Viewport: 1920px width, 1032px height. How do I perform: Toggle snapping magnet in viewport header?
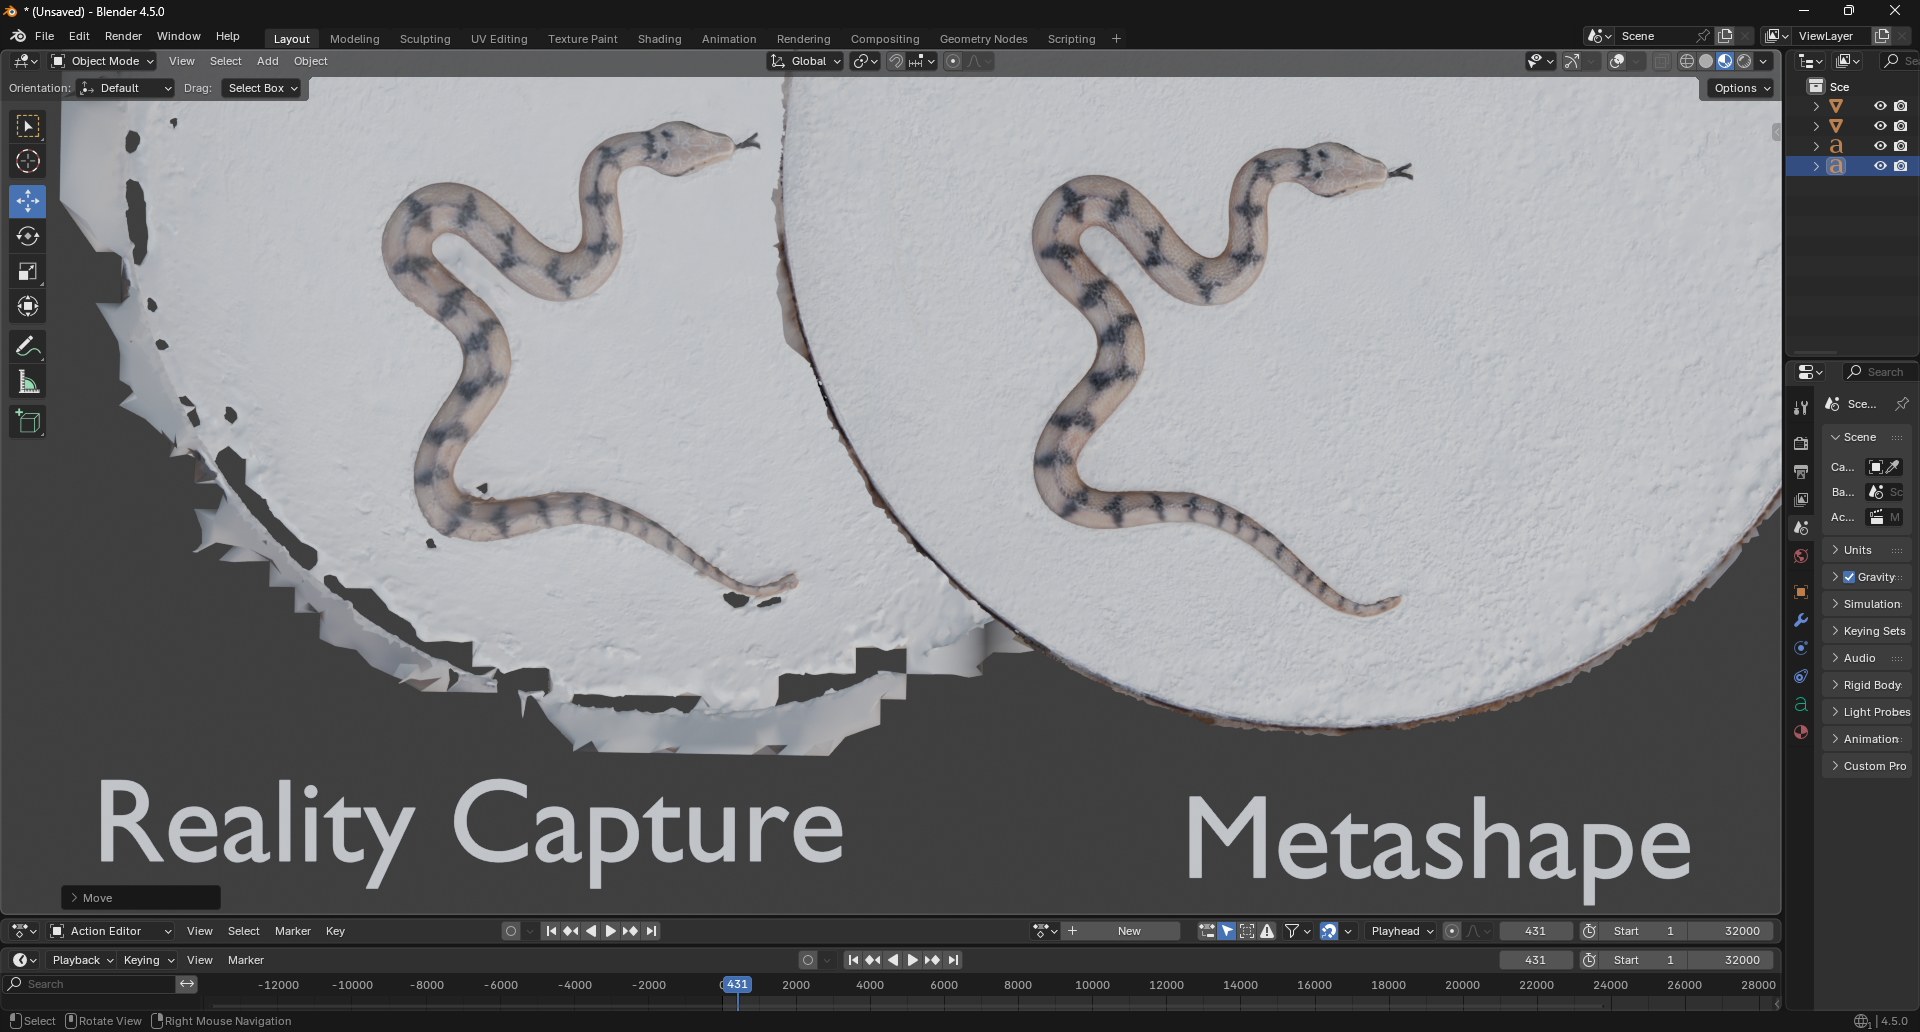click(896, 61)
